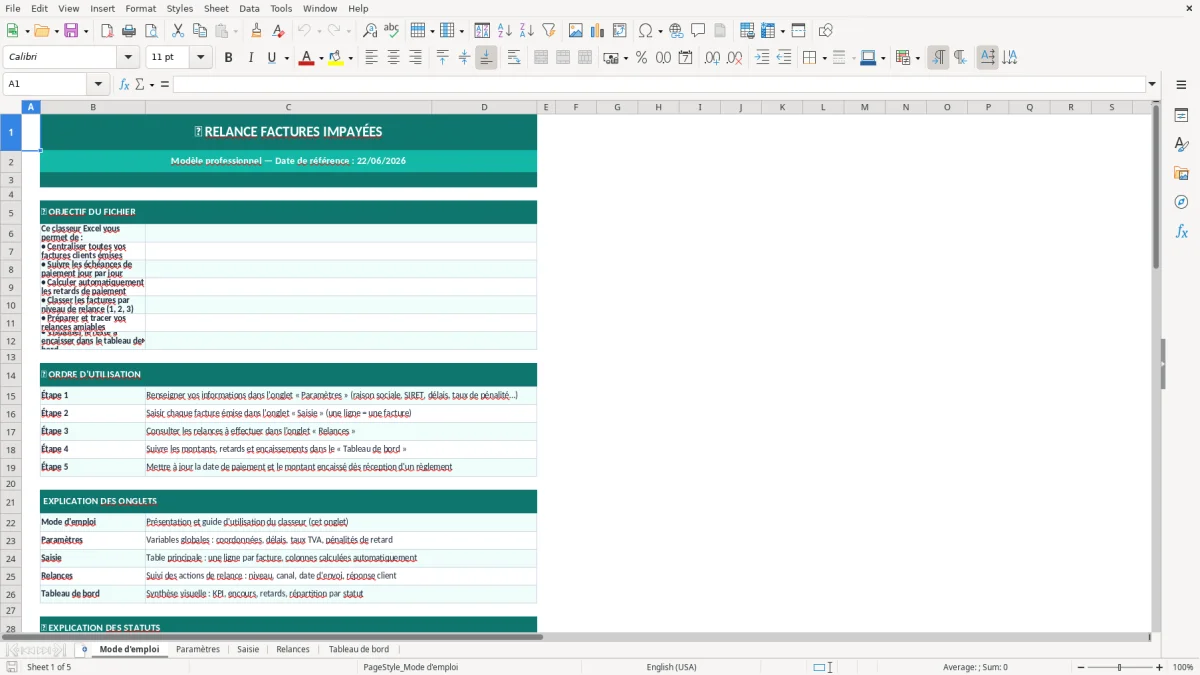Toggle left-to-right text direction

(938, 58)
